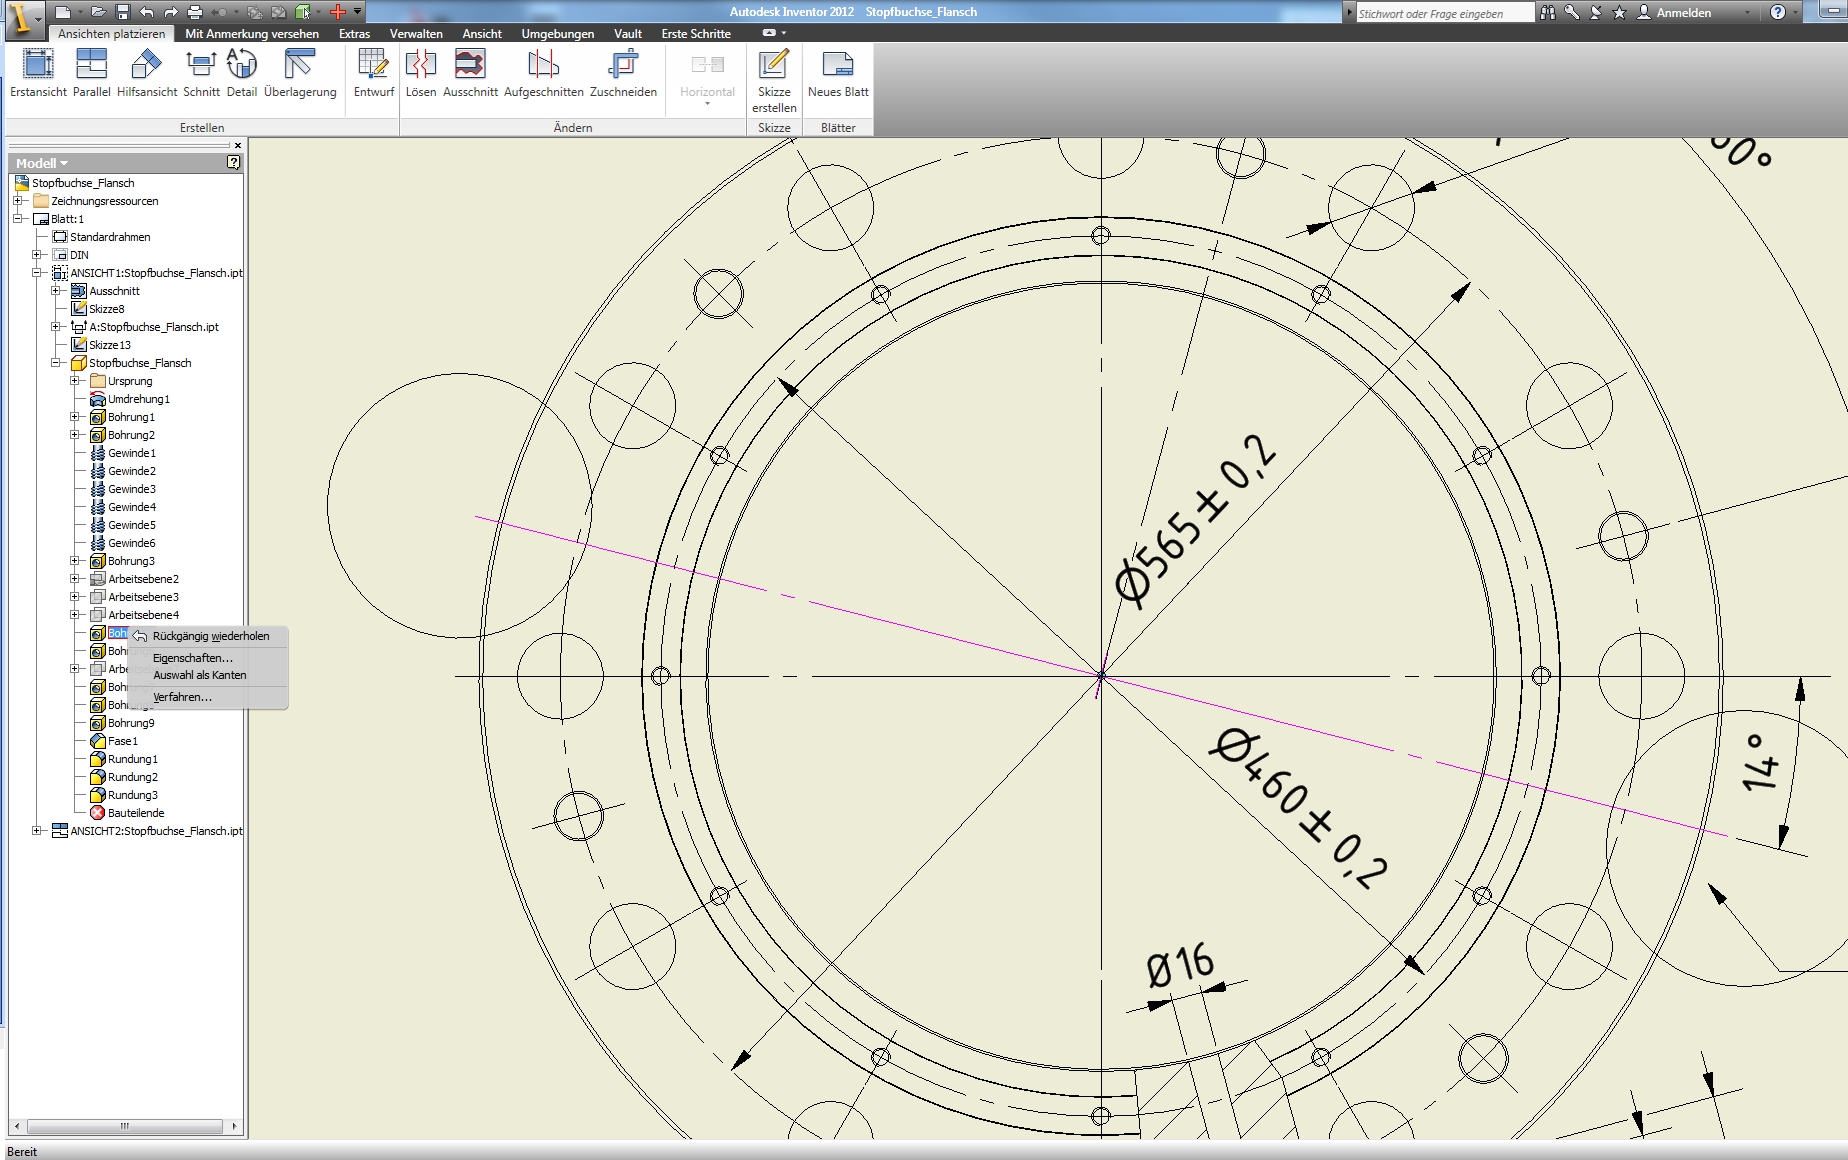Expand the Arbeitsebene2 tree node
This screenshot has height=1160, width=1848.
(x=75, y=579)
